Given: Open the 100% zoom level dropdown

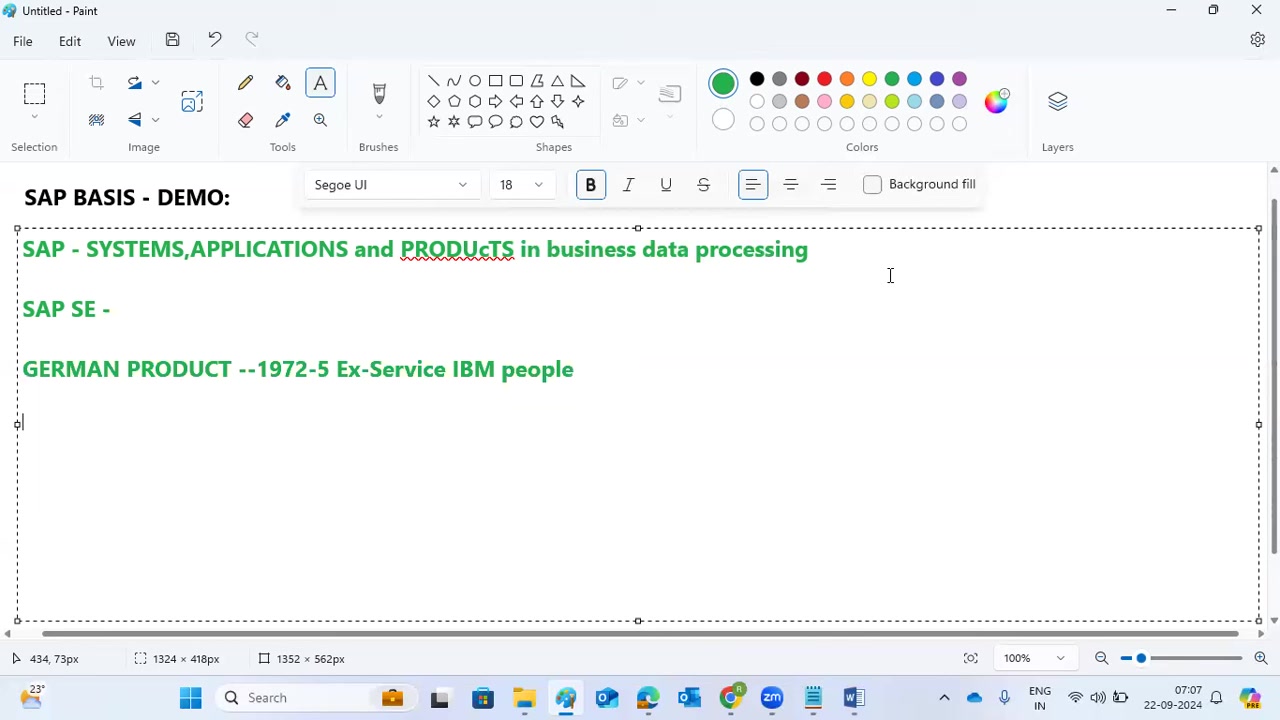Looking at the screenshot, I should [x=1035, y=658].
